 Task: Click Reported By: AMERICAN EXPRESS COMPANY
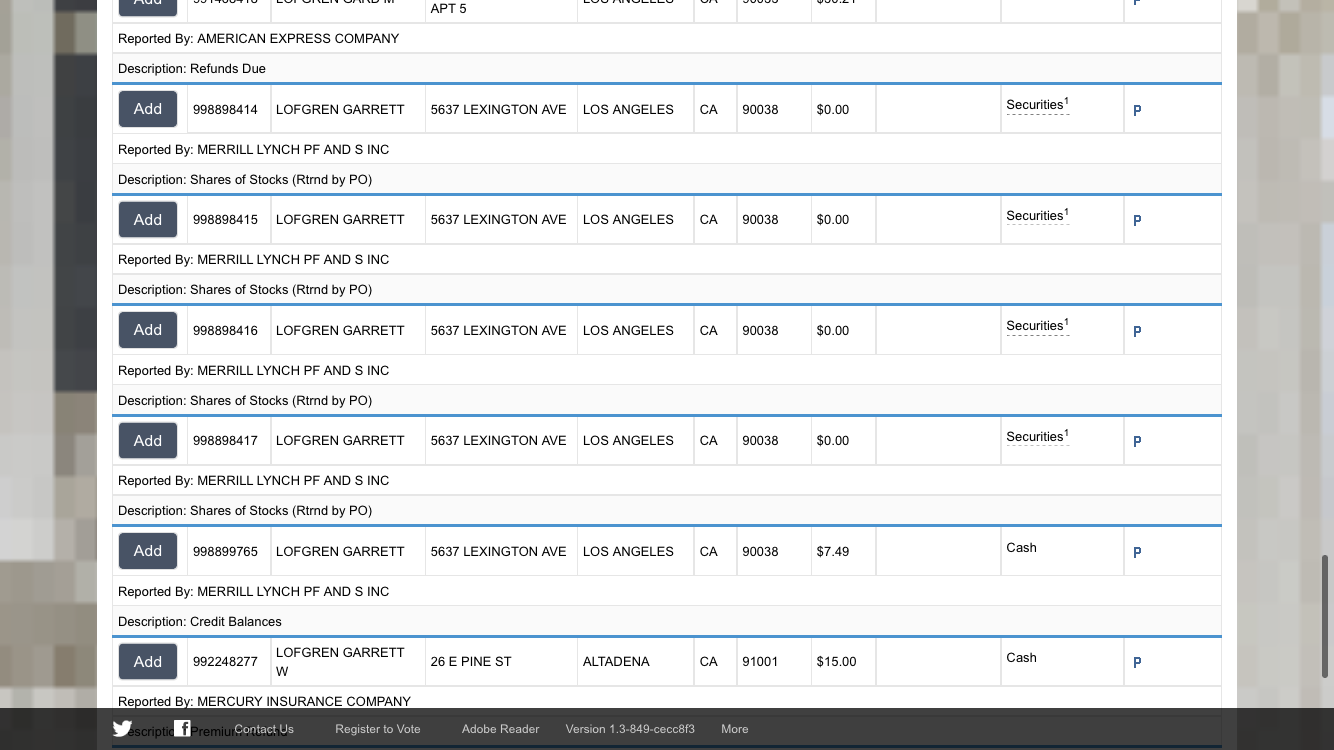click(258, 38)
